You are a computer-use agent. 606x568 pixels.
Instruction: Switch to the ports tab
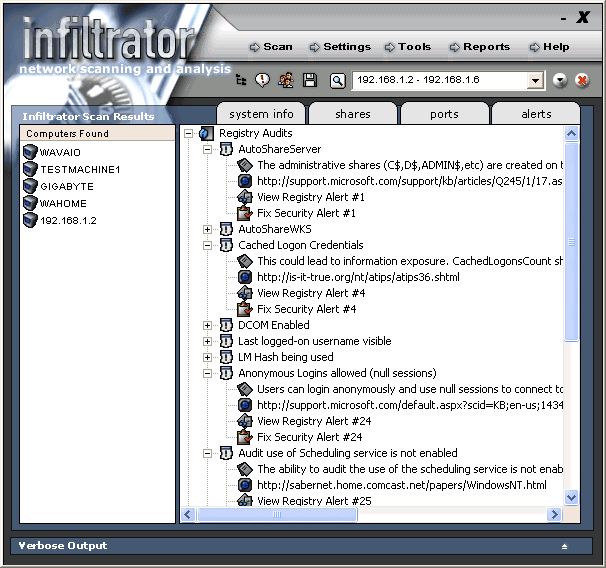444,114
